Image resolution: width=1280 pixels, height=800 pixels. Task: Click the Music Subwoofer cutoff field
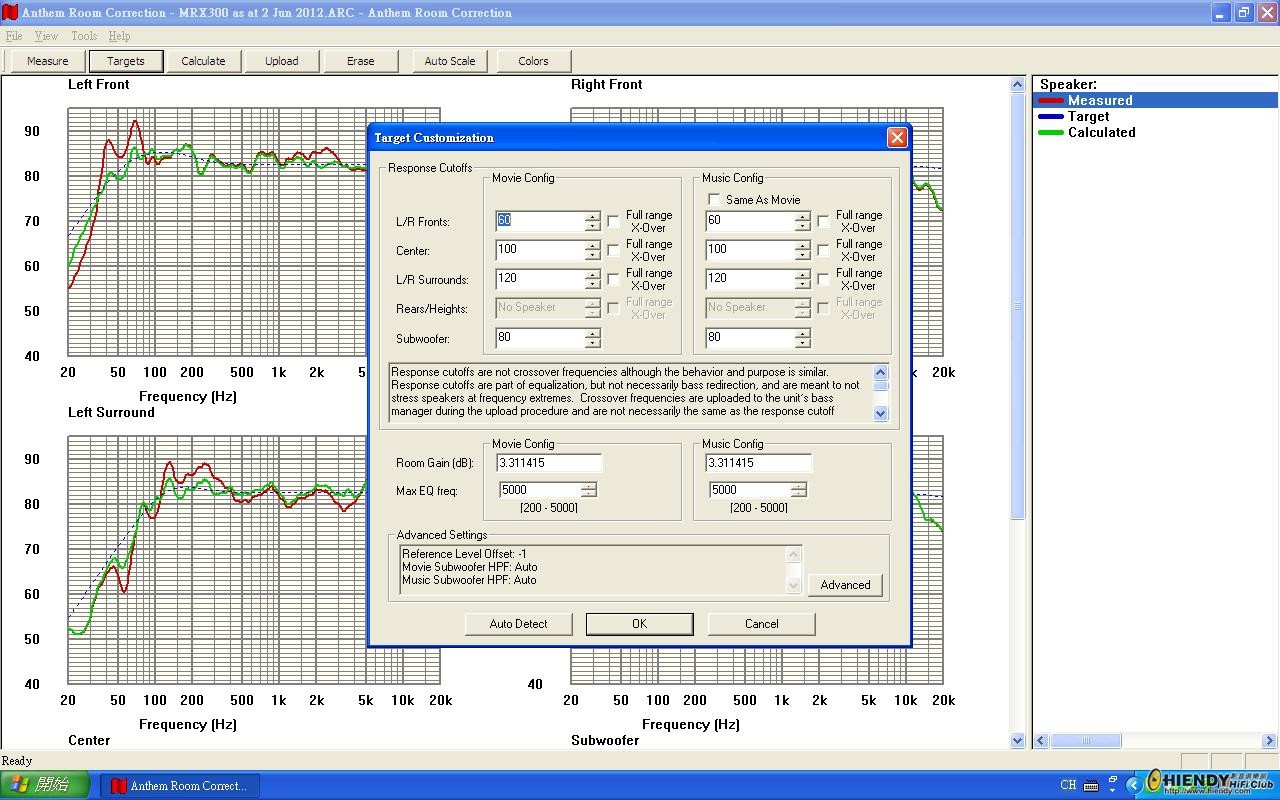750,338
